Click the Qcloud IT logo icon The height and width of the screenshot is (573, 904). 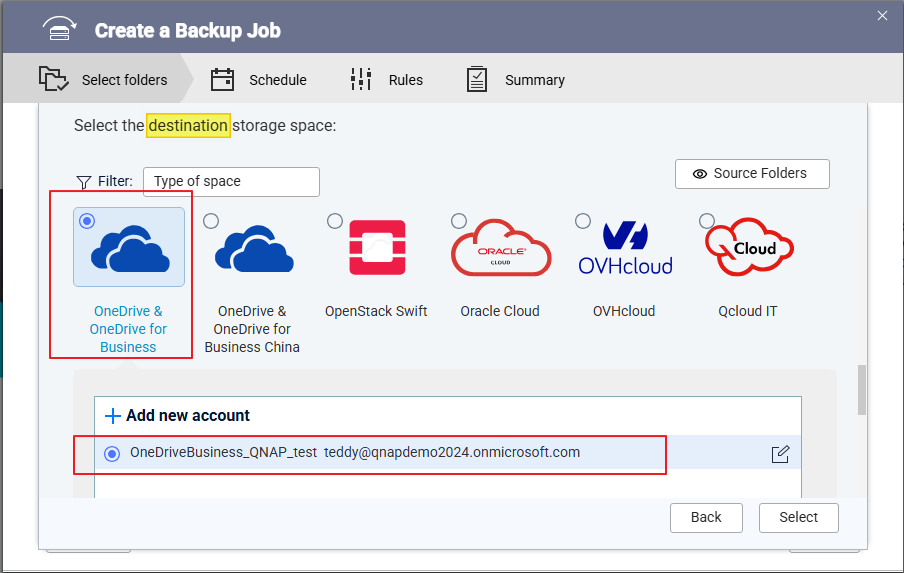[749, 247]
